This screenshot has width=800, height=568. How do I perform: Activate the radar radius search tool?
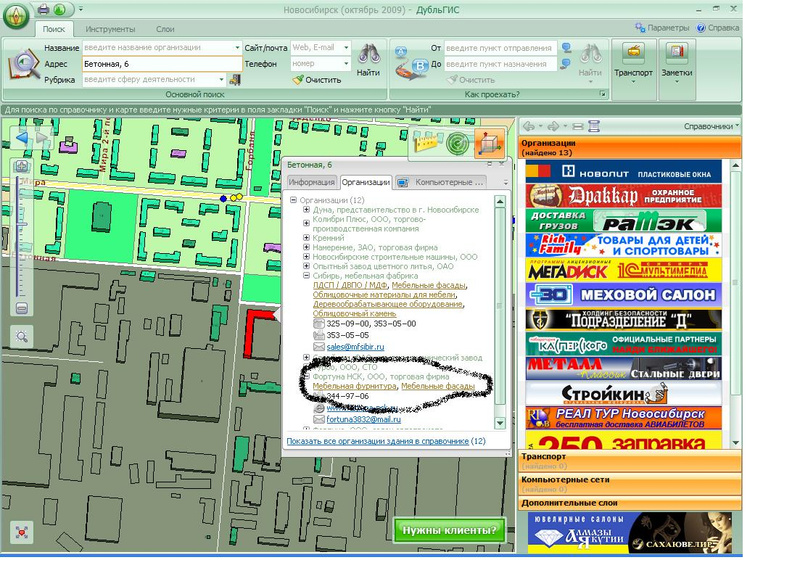(457, 143)
